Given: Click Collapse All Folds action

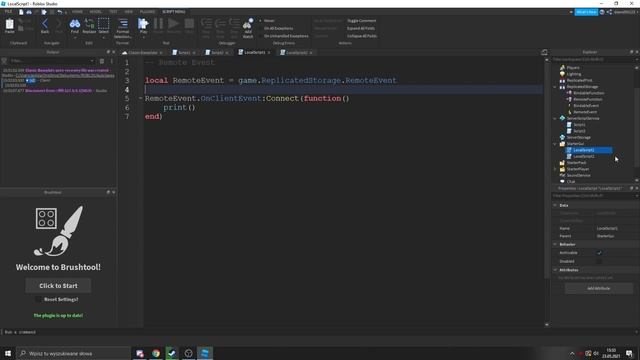Looking at the screenshot, I should pyautogui.click(x=362, y=36).
